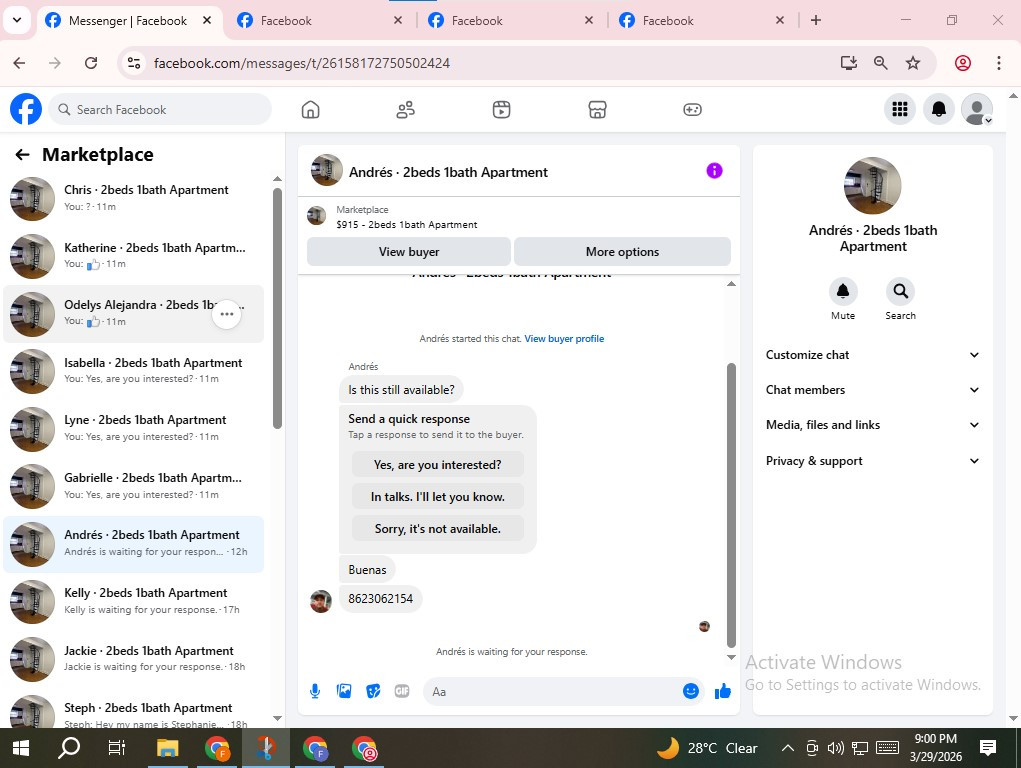Click the Search Facebook field
This screenshot has width=1021, height=768.
point(160,109)
